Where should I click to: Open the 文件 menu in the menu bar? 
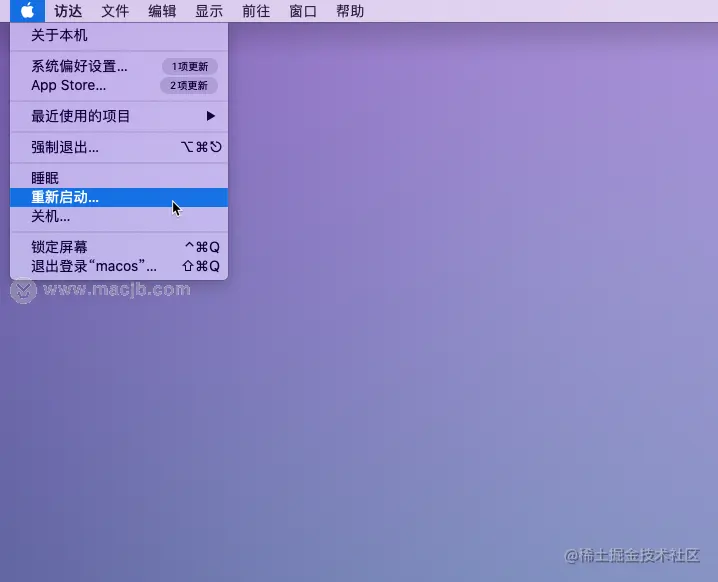pos(115,11)
